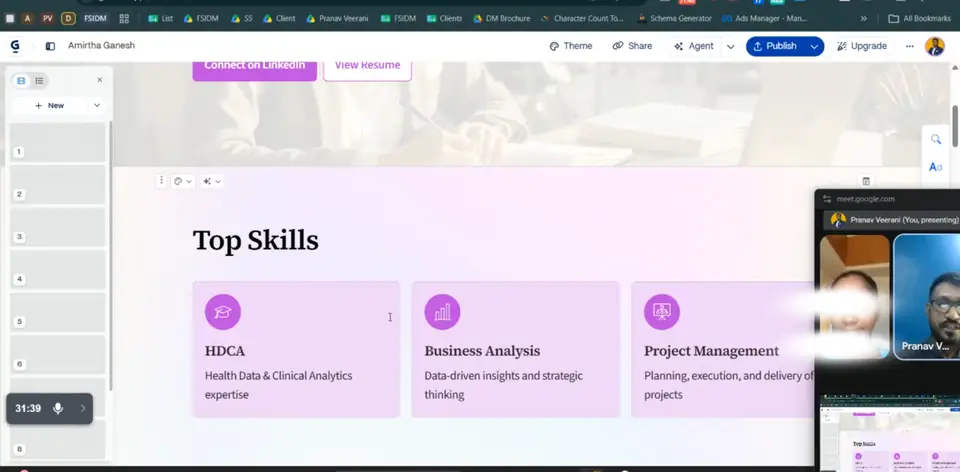Open the Agent assistant
Viewport: 960px width, 472px height.
click(x=694, y=46)
